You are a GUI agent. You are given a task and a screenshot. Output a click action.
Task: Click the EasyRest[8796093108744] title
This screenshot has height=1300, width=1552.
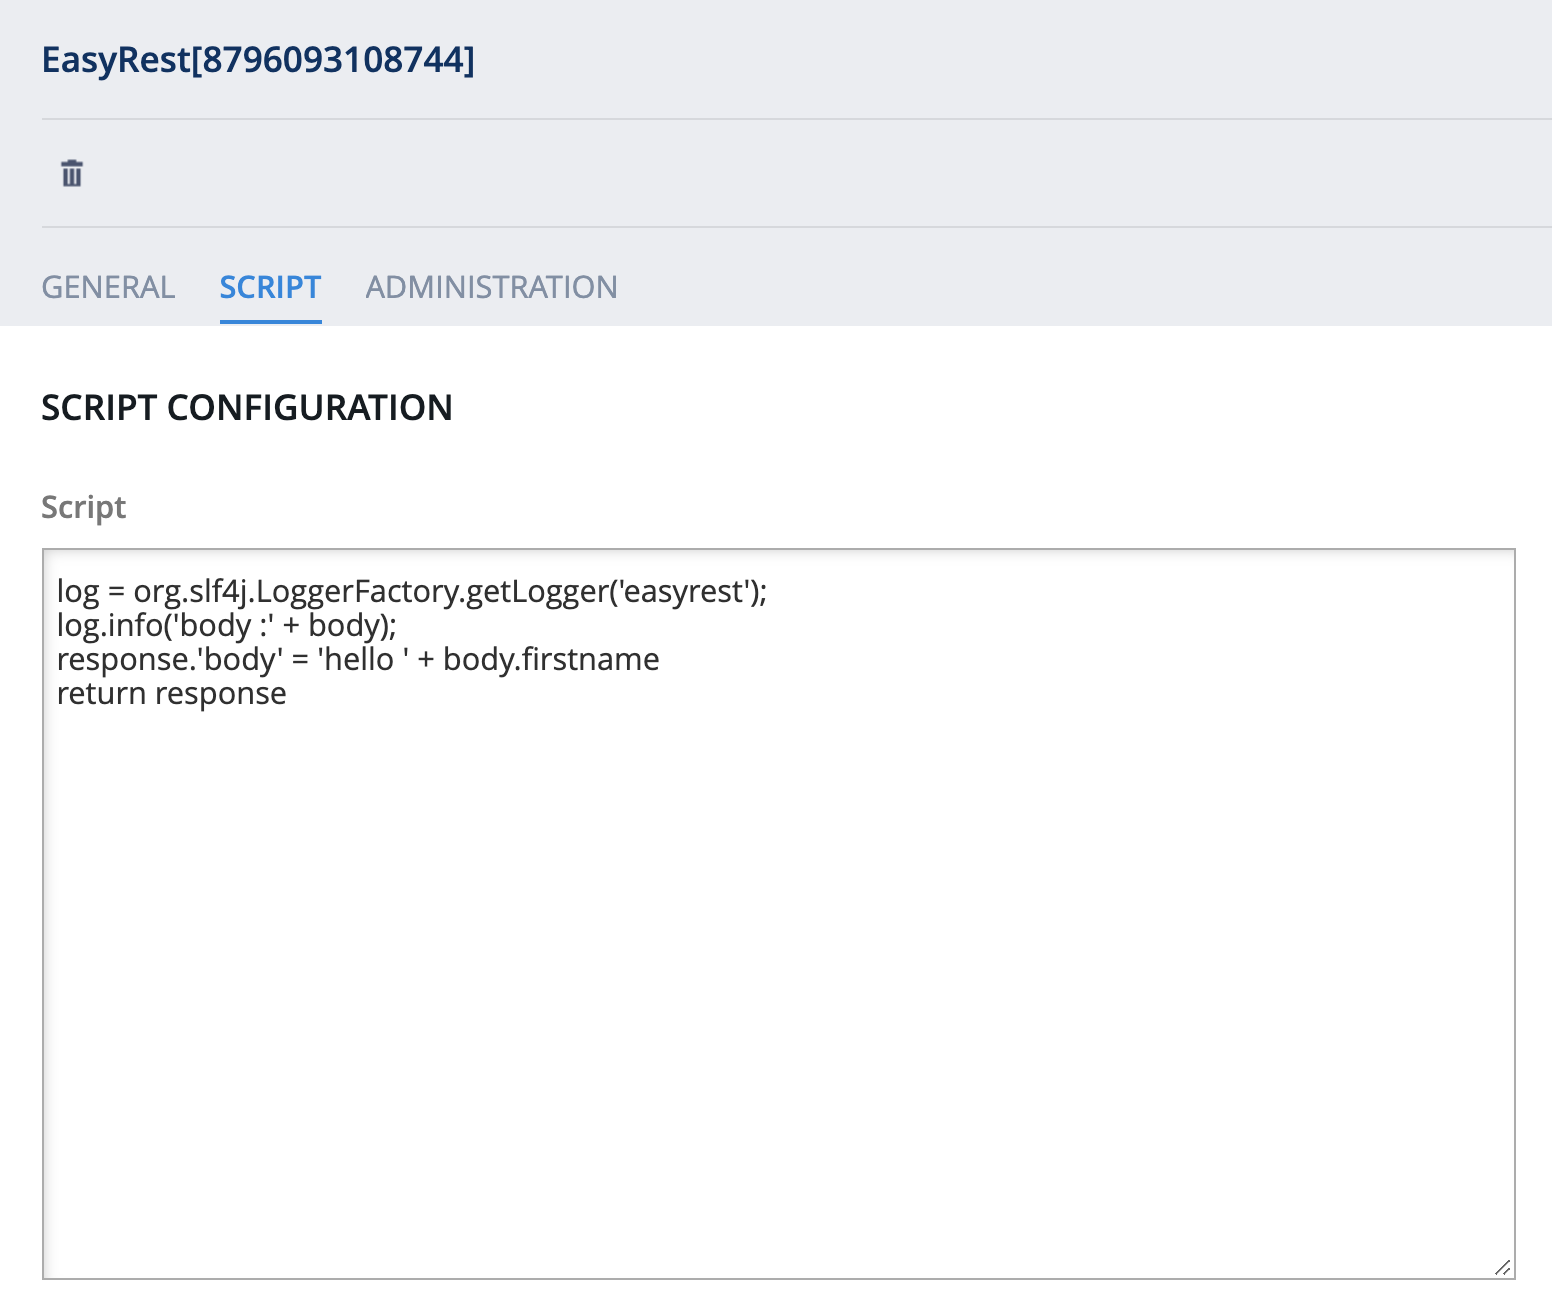(x=258, y=60)
